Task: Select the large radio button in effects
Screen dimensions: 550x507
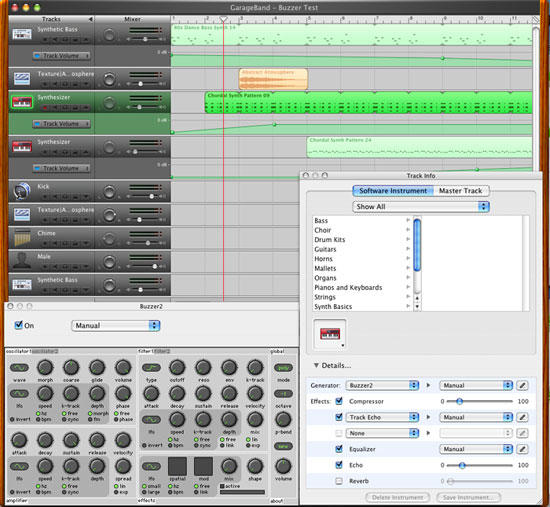Action: pos(144,492)
